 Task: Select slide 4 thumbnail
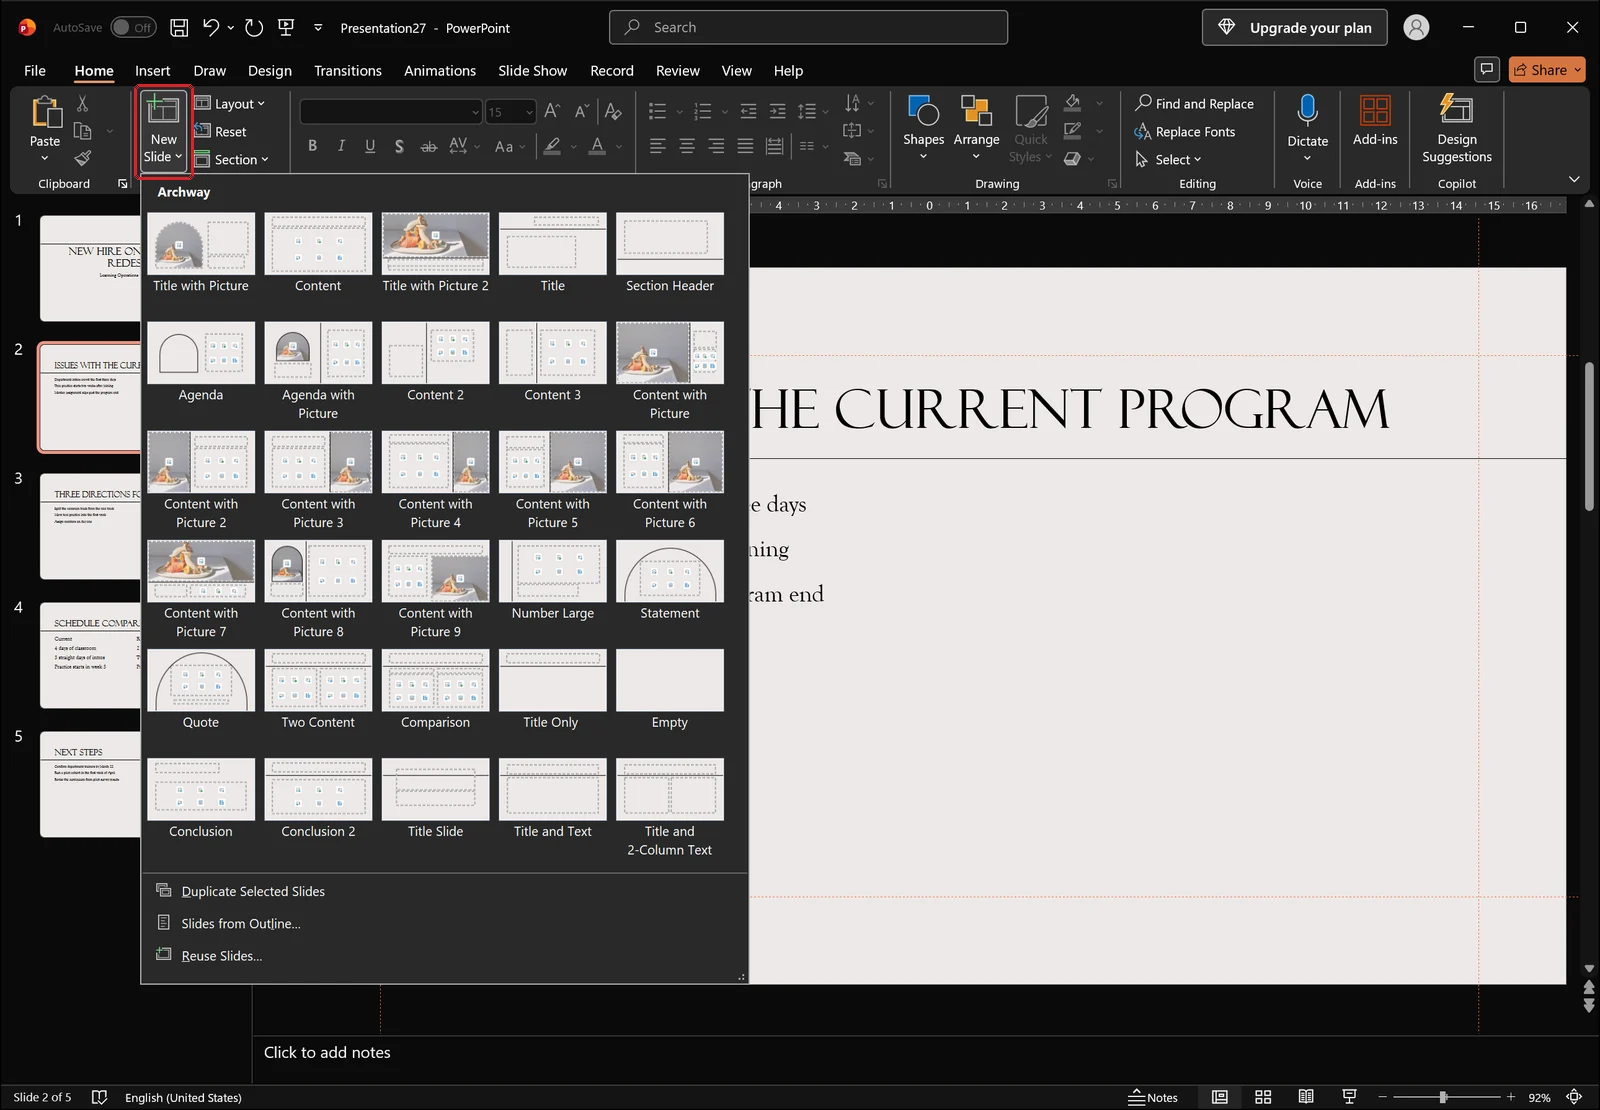click(x=90, y=655)
